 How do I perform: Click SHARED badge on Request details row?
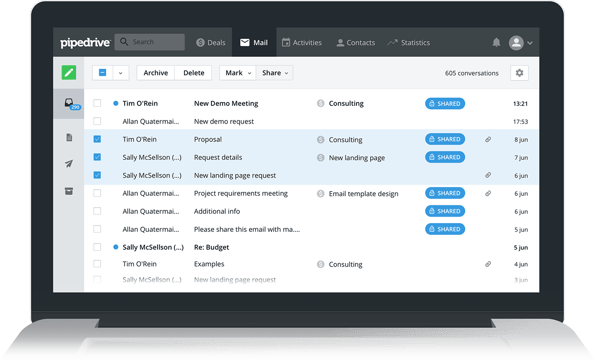pyautogui.click(x=445, y=157)
